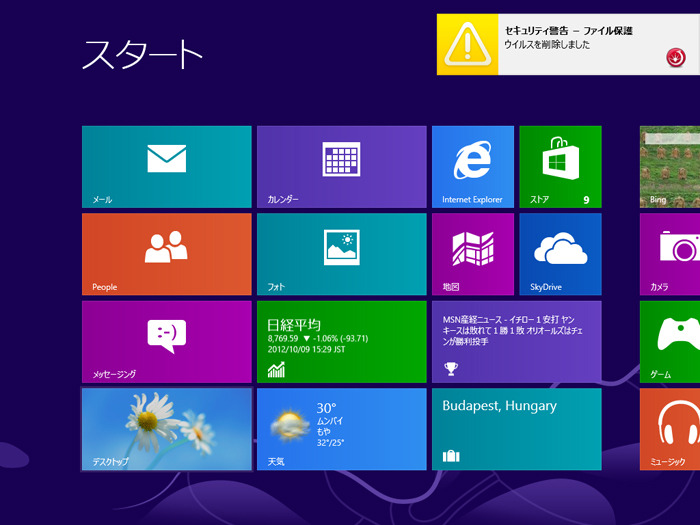This screenshot has width=700, height=525.
Task: Open the ミュージック music tile
Action: [x=670, y=429]
